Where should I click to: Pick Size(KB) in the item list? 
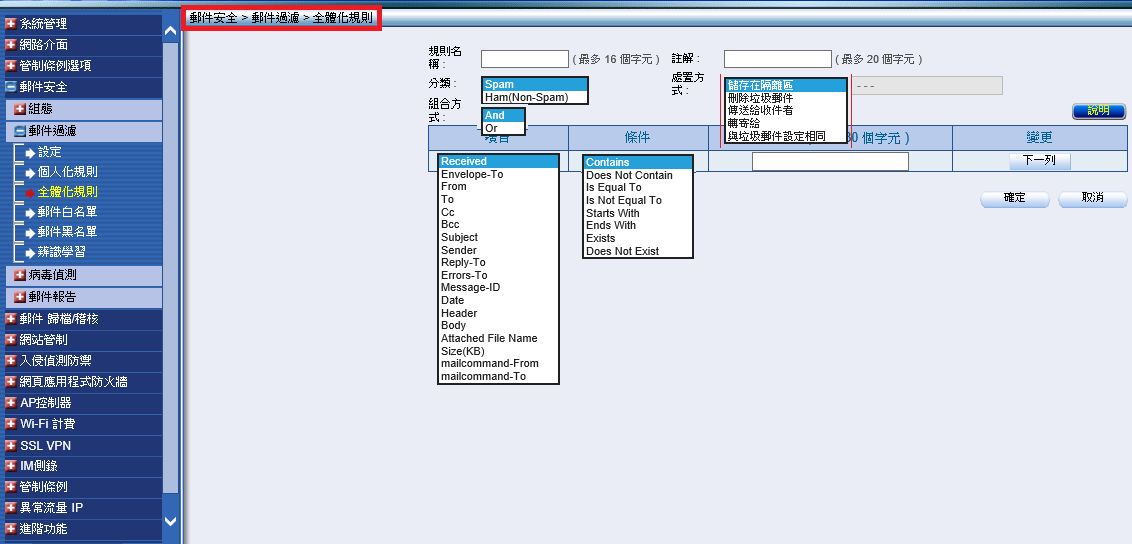tap(498, 351)
